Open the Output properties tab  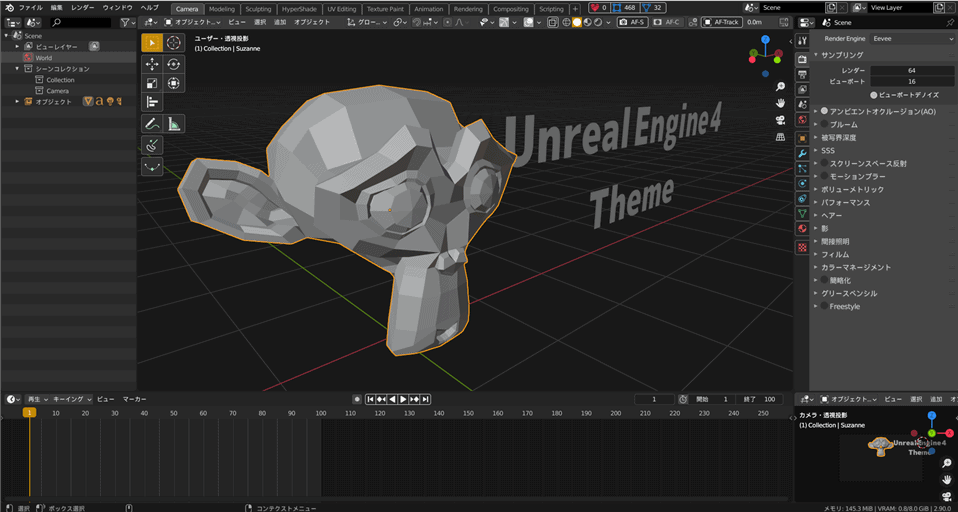pos(803,75)
